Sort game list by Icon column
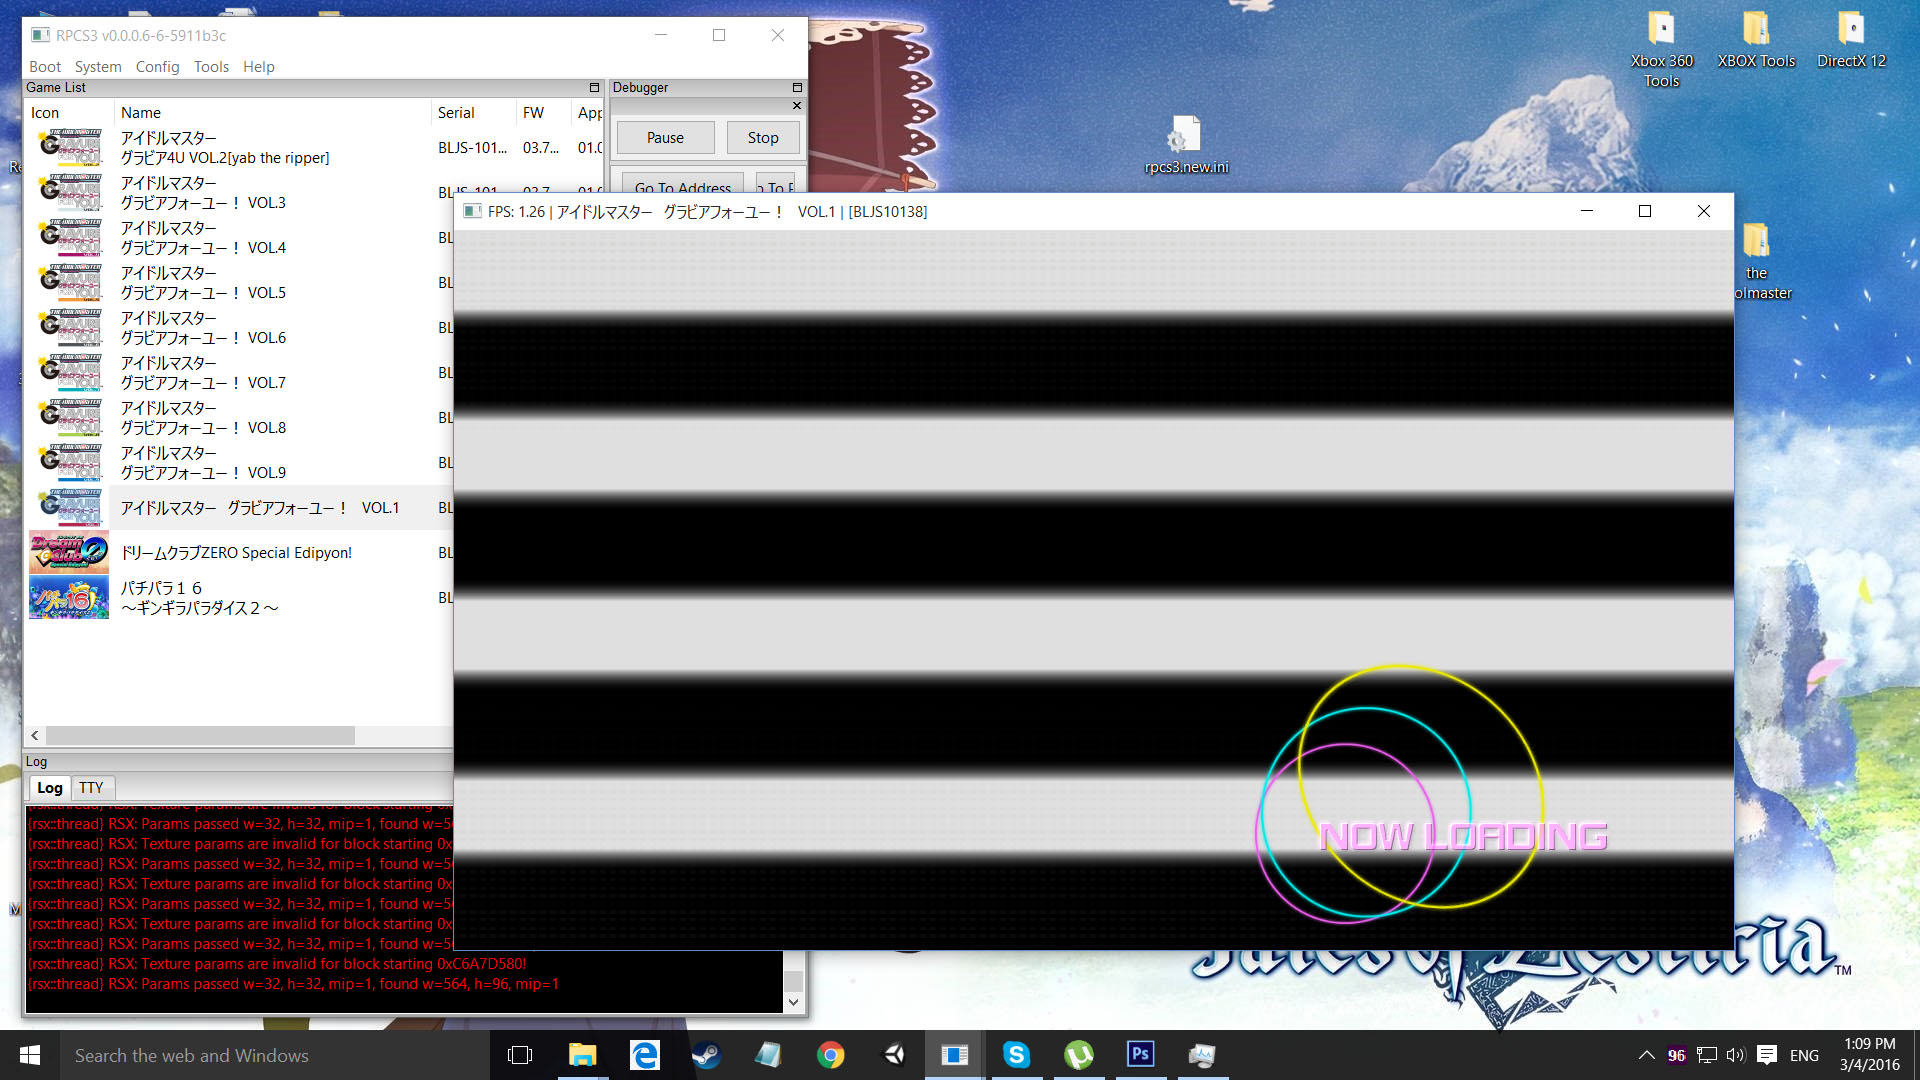 68,113
